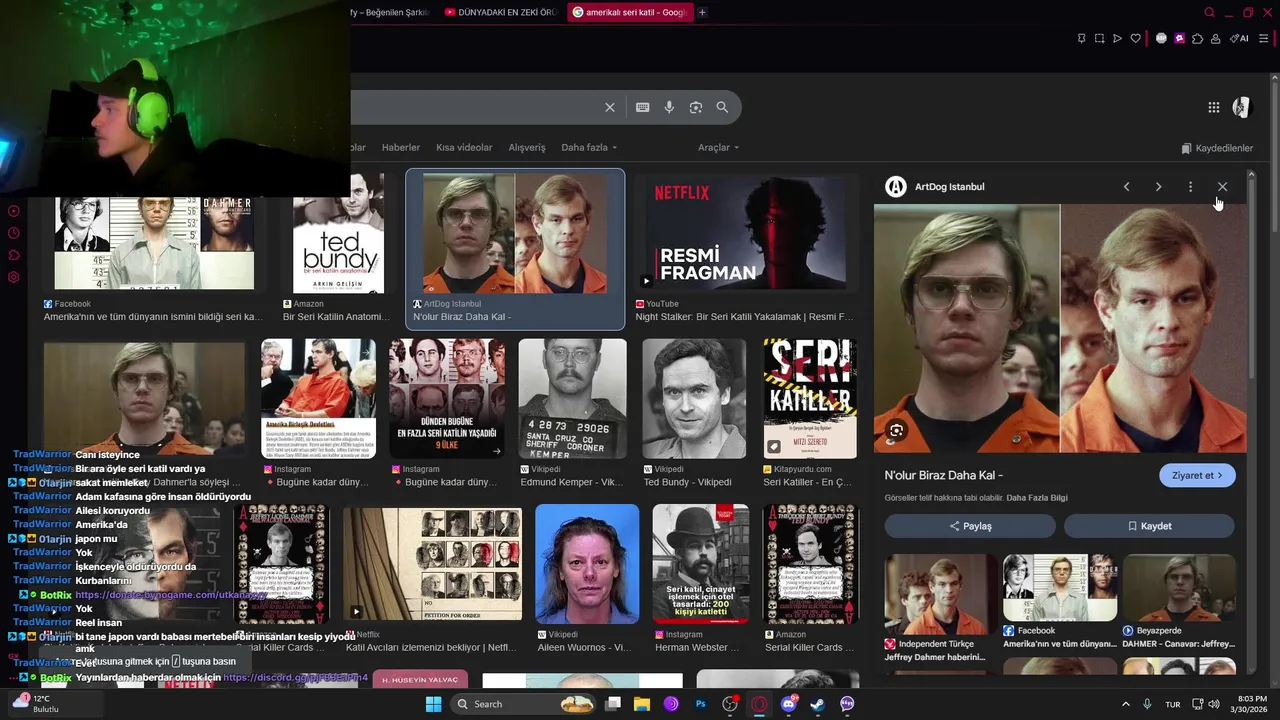Open the purple extension icon in toolbar

1179,39
